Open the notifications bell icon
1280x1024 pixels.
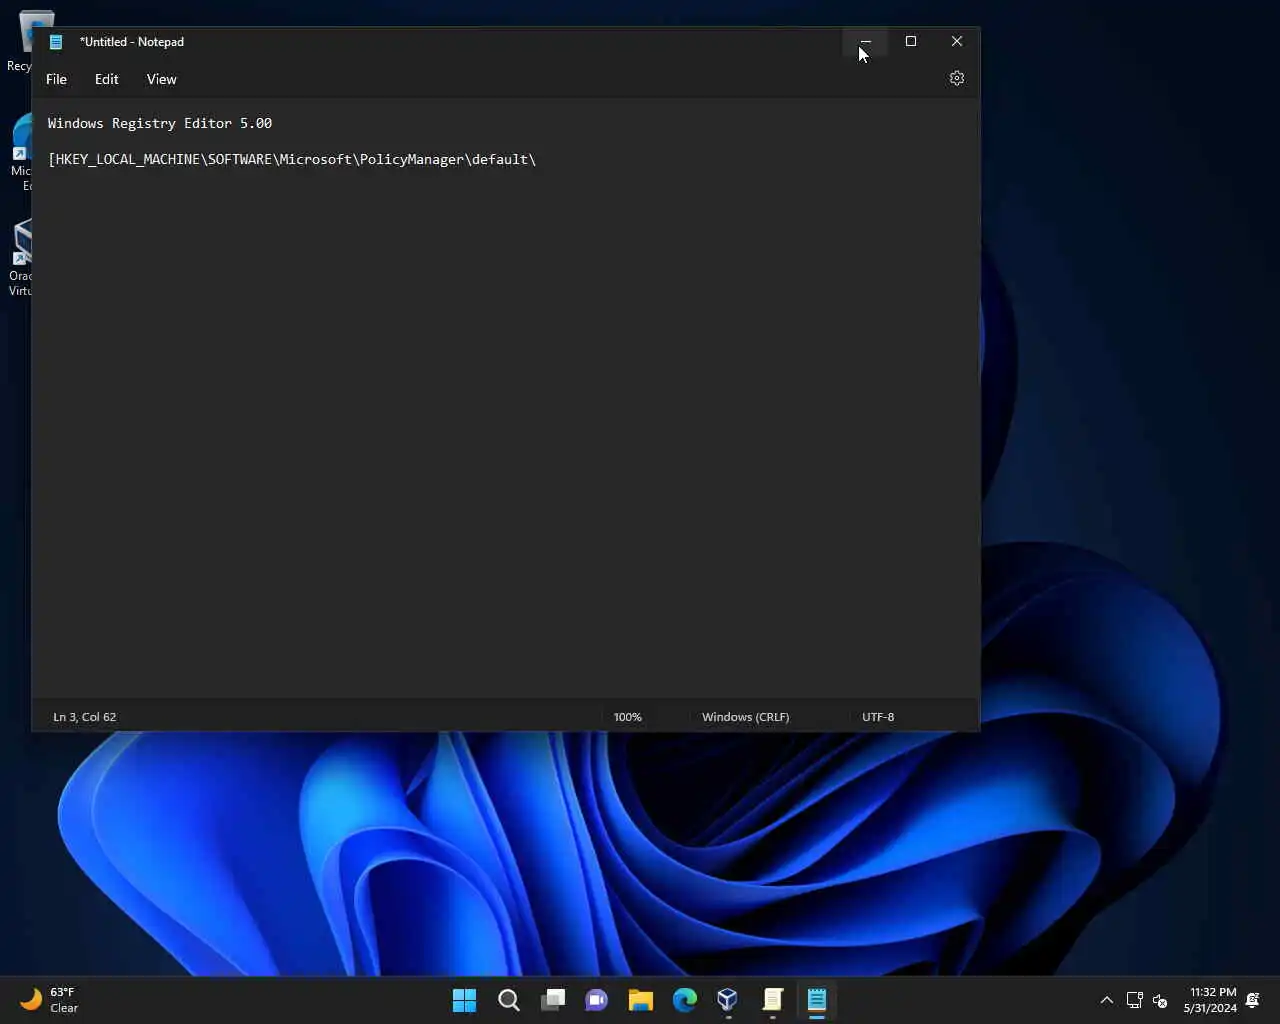pos(1253,1000)
